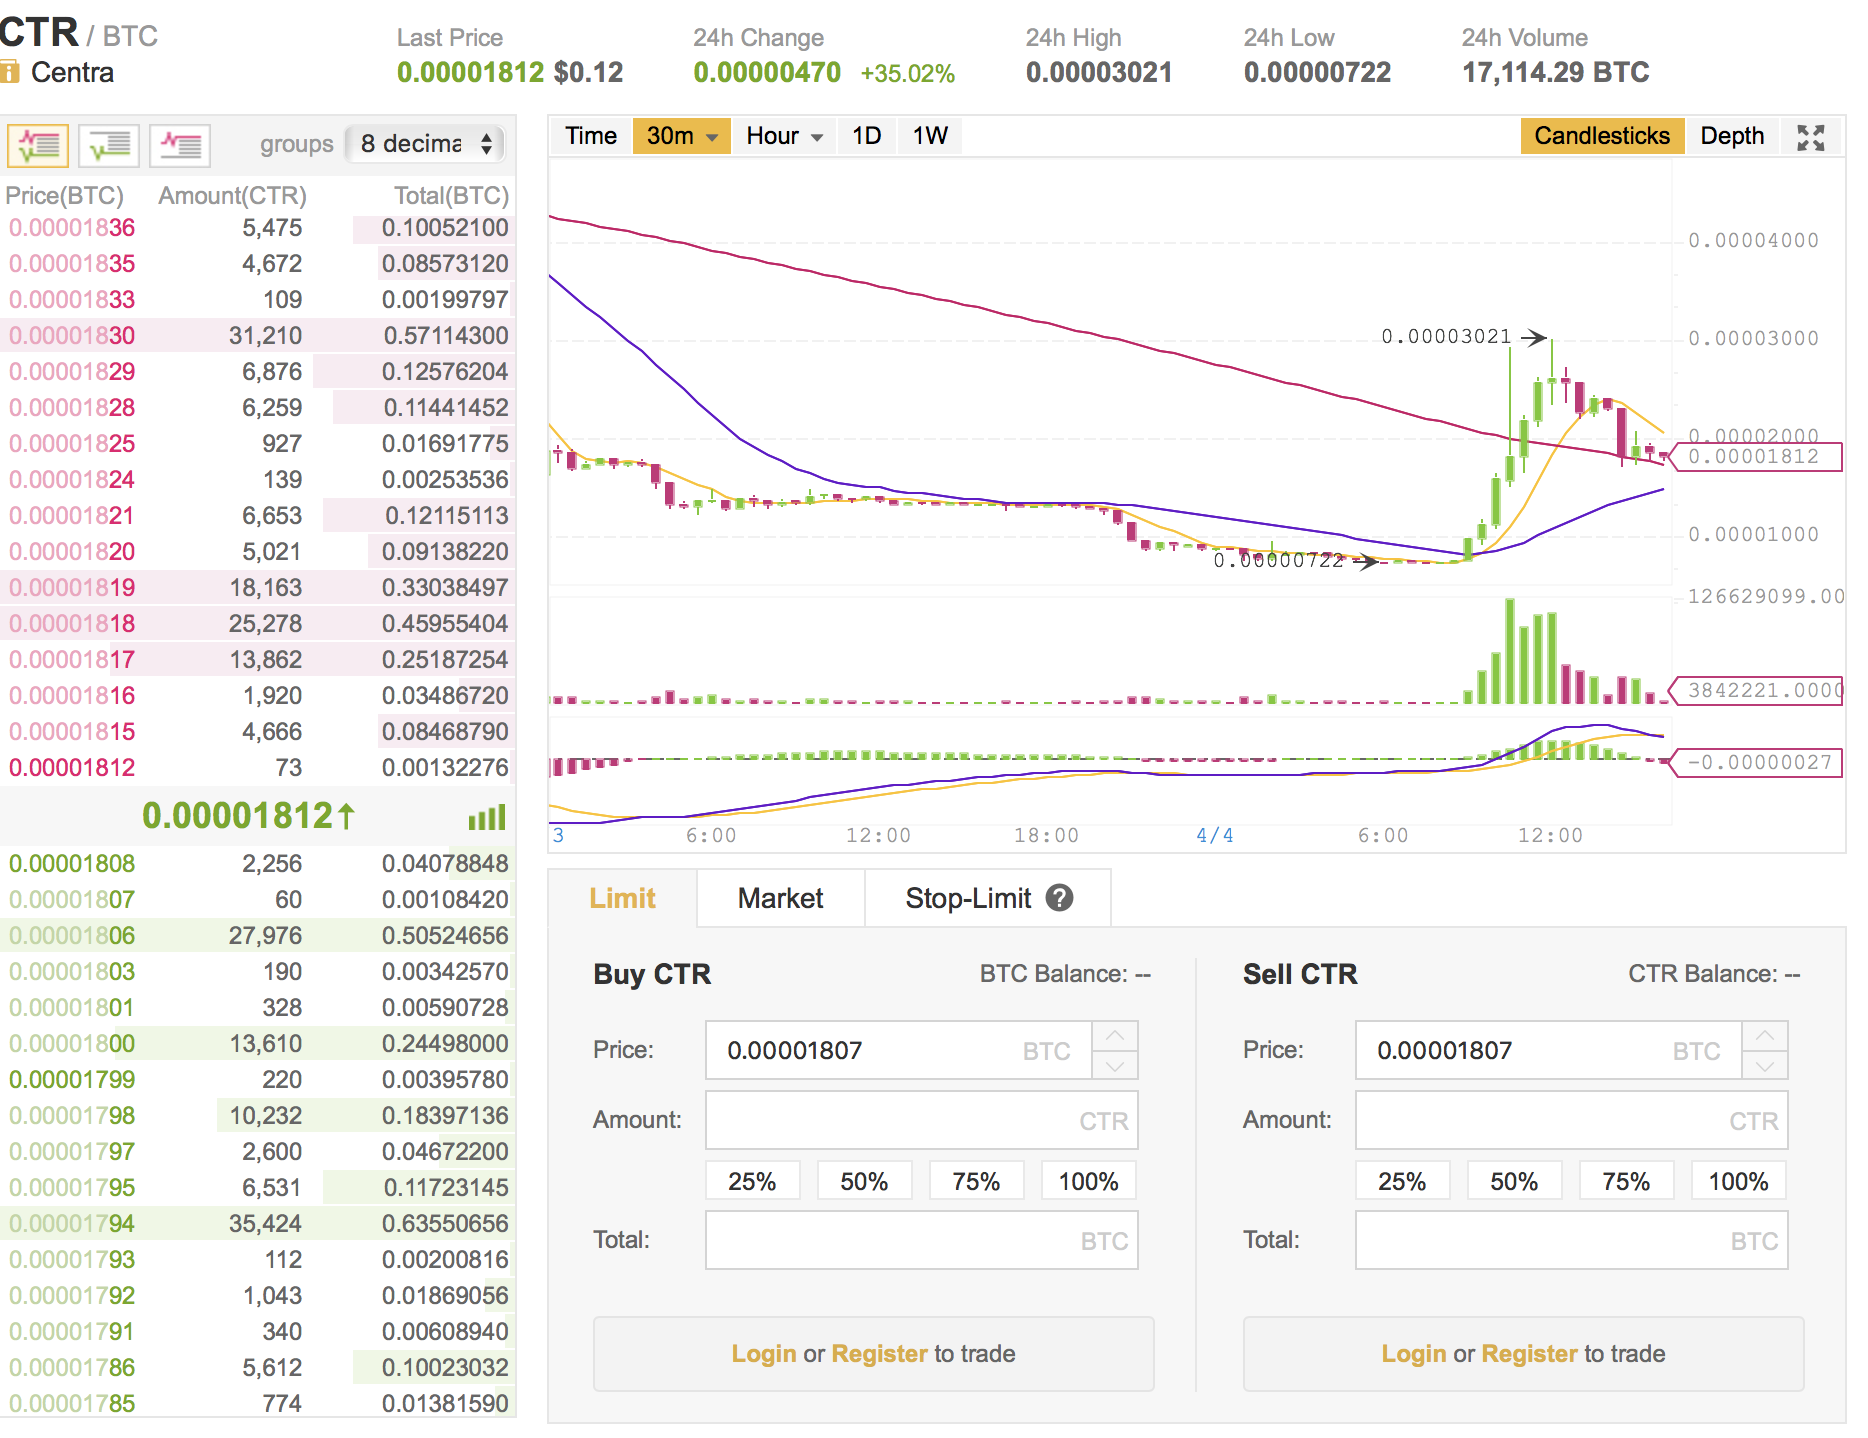Click the -0.00000027 MACD tag on axis
This screenshot has width=1868, height=1438.
click(1757, 763)
